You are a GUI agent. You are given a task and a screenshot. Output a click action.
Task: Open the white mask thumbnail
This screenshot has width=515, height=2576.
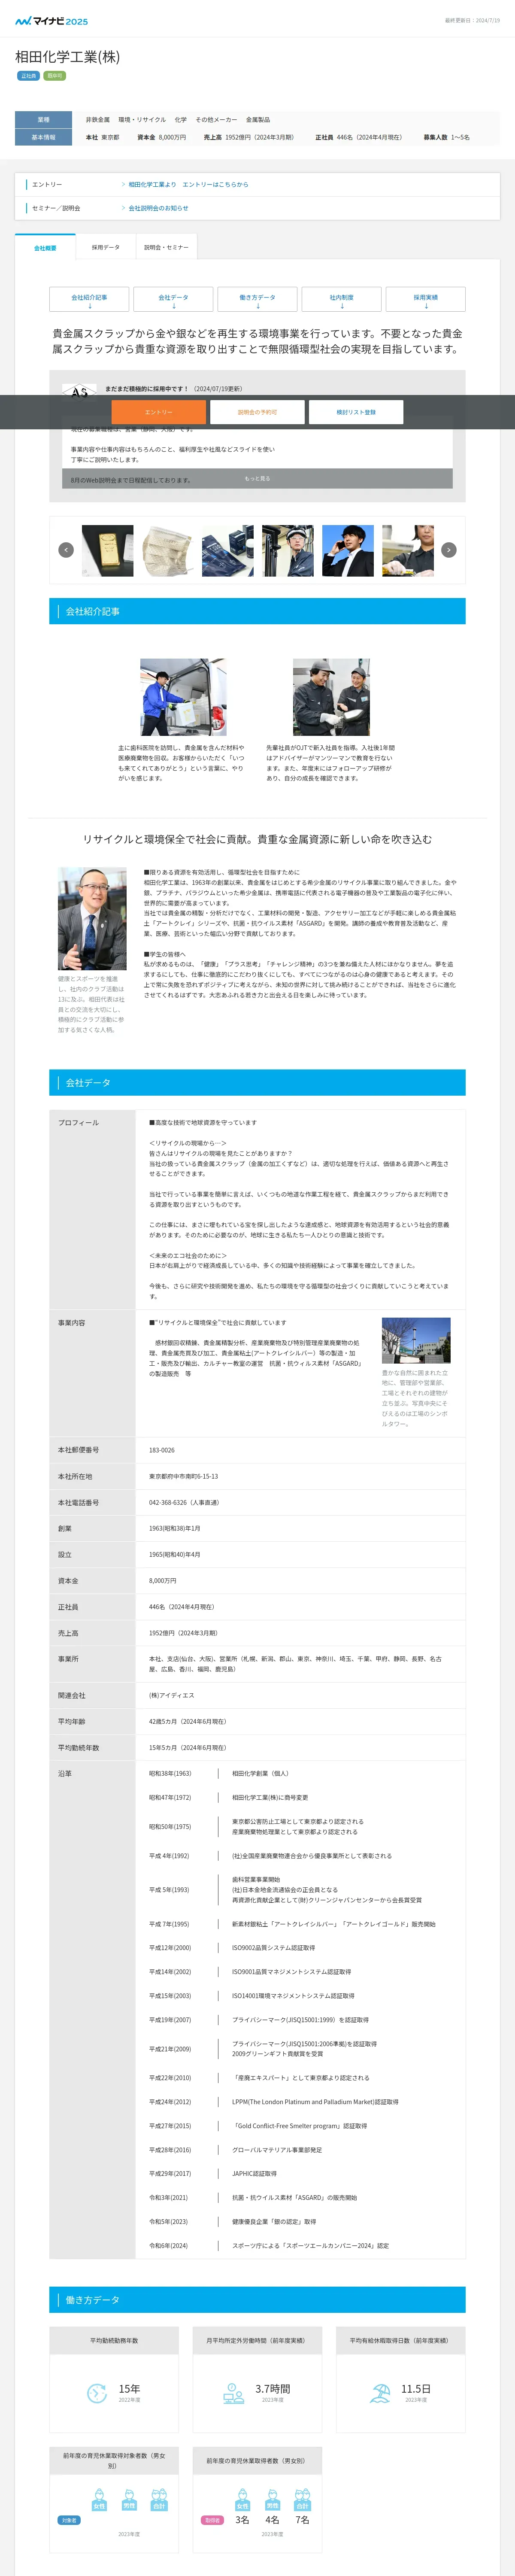168,550
